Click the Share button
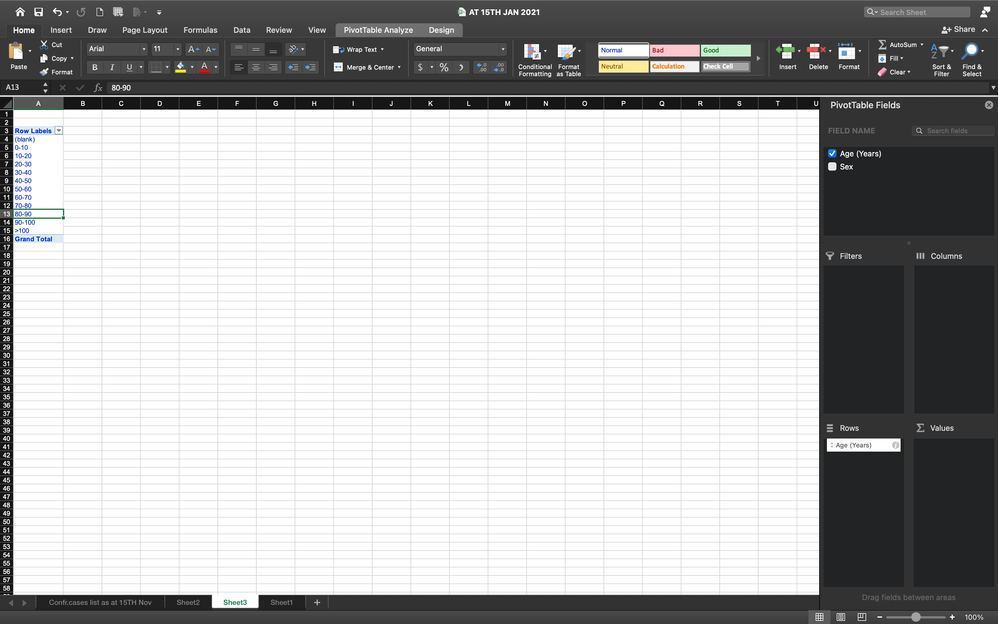Viewport: 998px width, 624px height. [958, 29]
